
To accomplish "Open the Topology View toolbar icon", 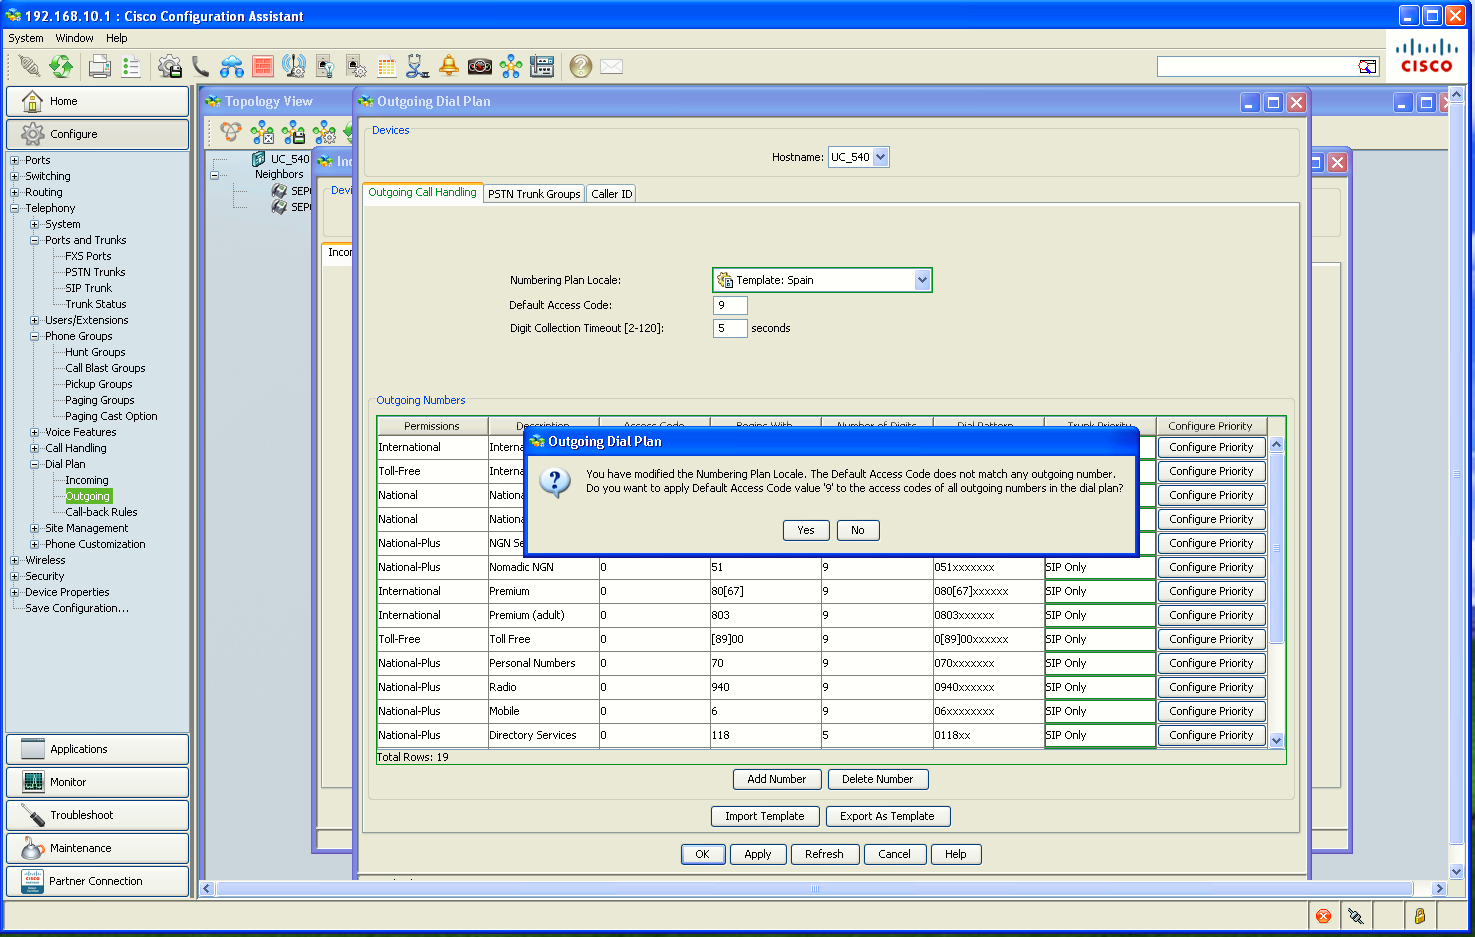I will pyautogui.click(x=511, y=66).
